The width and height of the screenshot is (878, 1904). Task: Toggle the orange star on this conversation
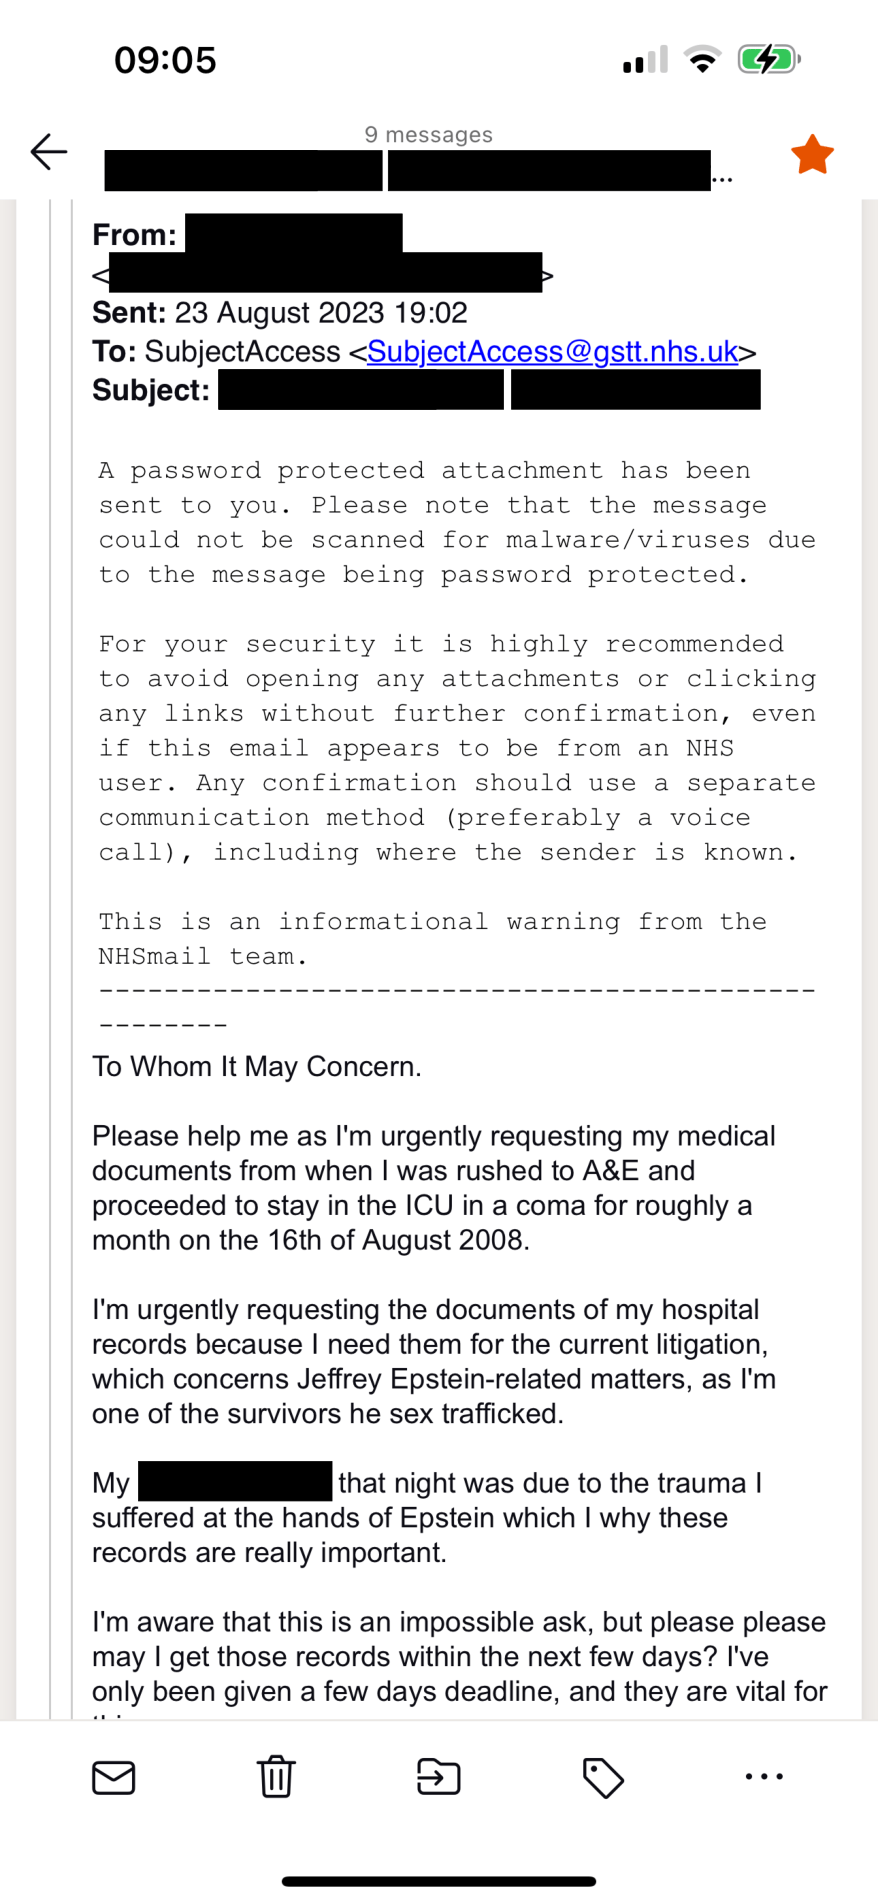tap(812, 155)
